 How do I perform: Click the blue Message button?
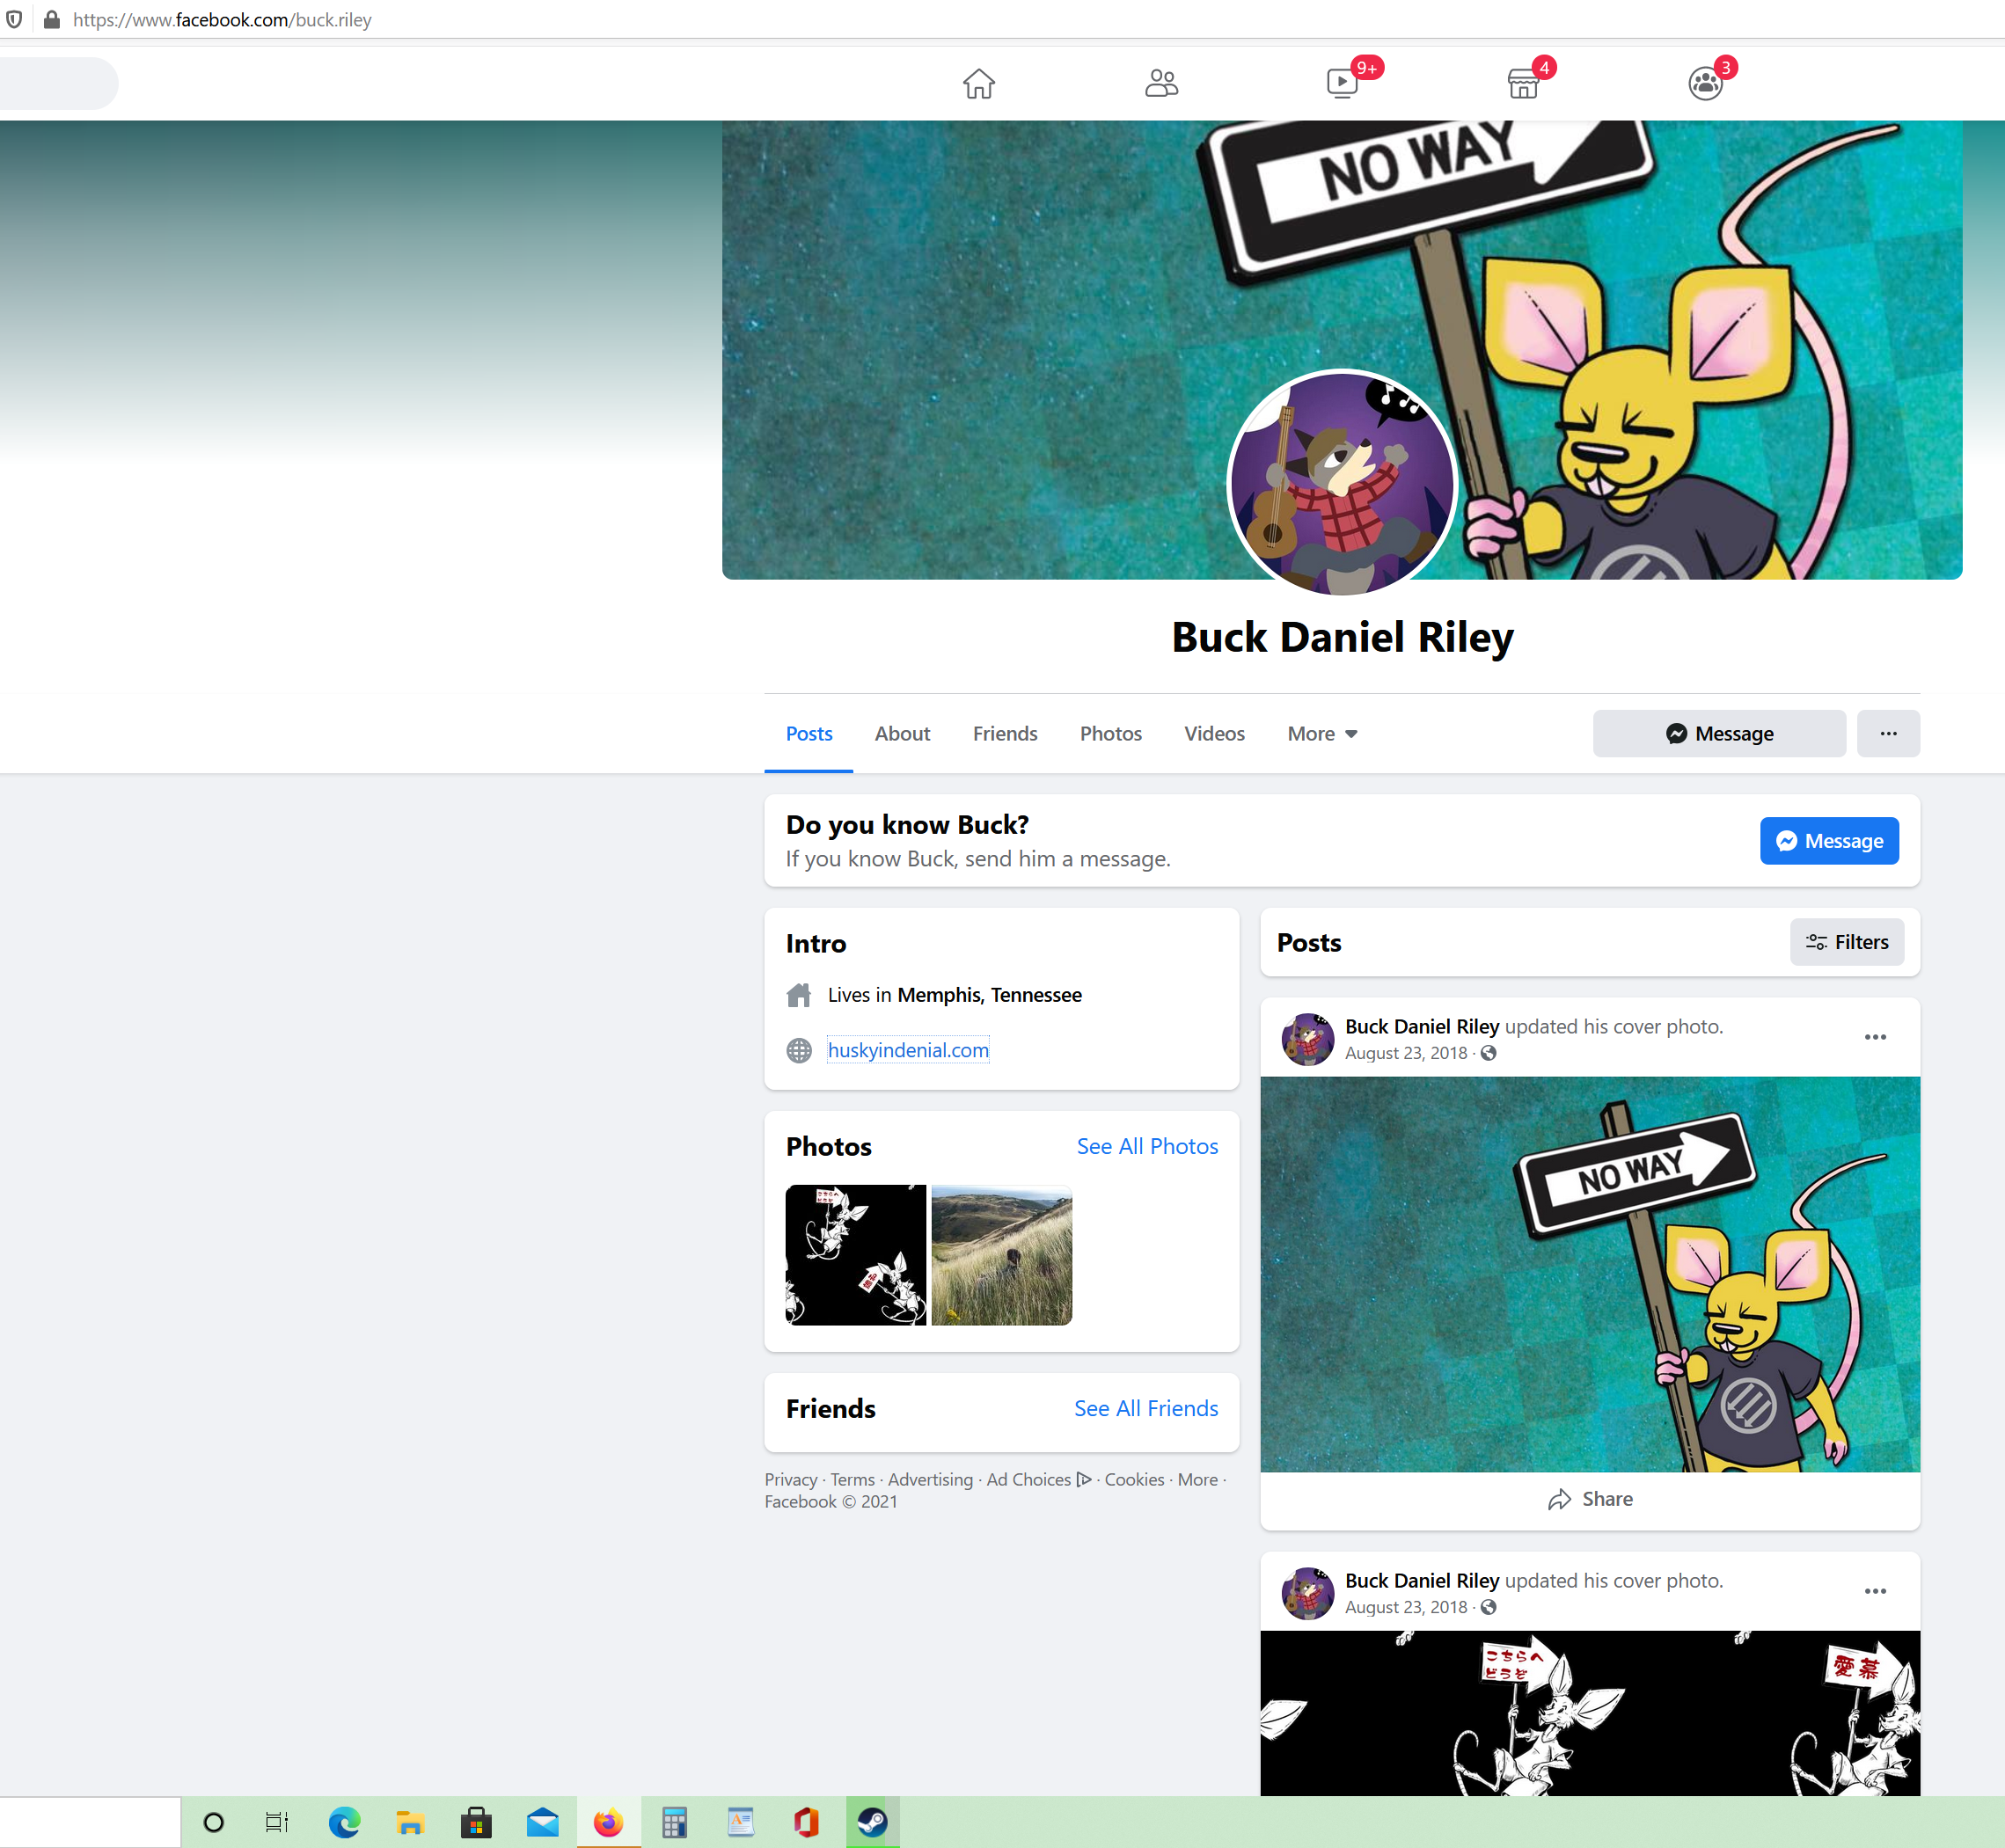pos(1829,841)
